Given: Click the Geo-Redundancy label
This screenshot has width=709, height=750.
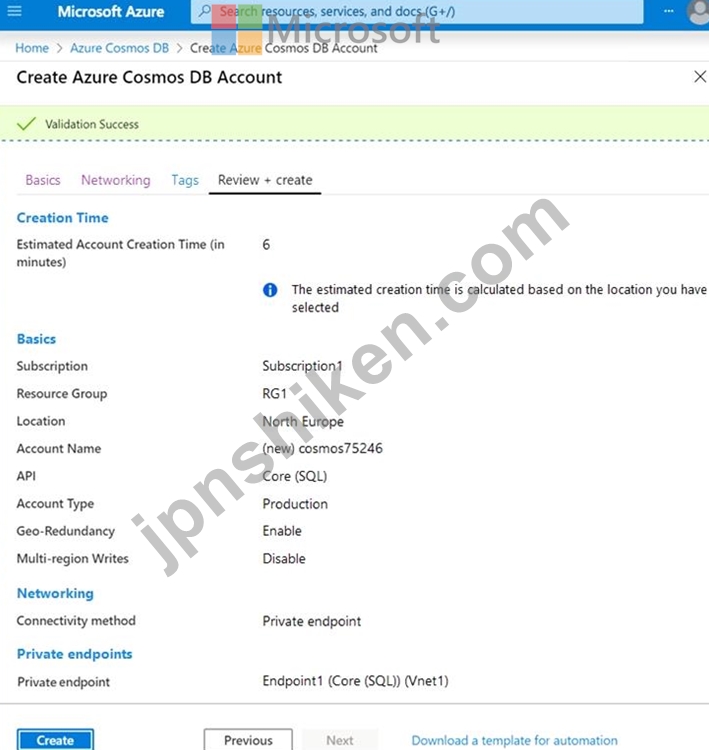Looking at the screenshot, I should point(66,531).
